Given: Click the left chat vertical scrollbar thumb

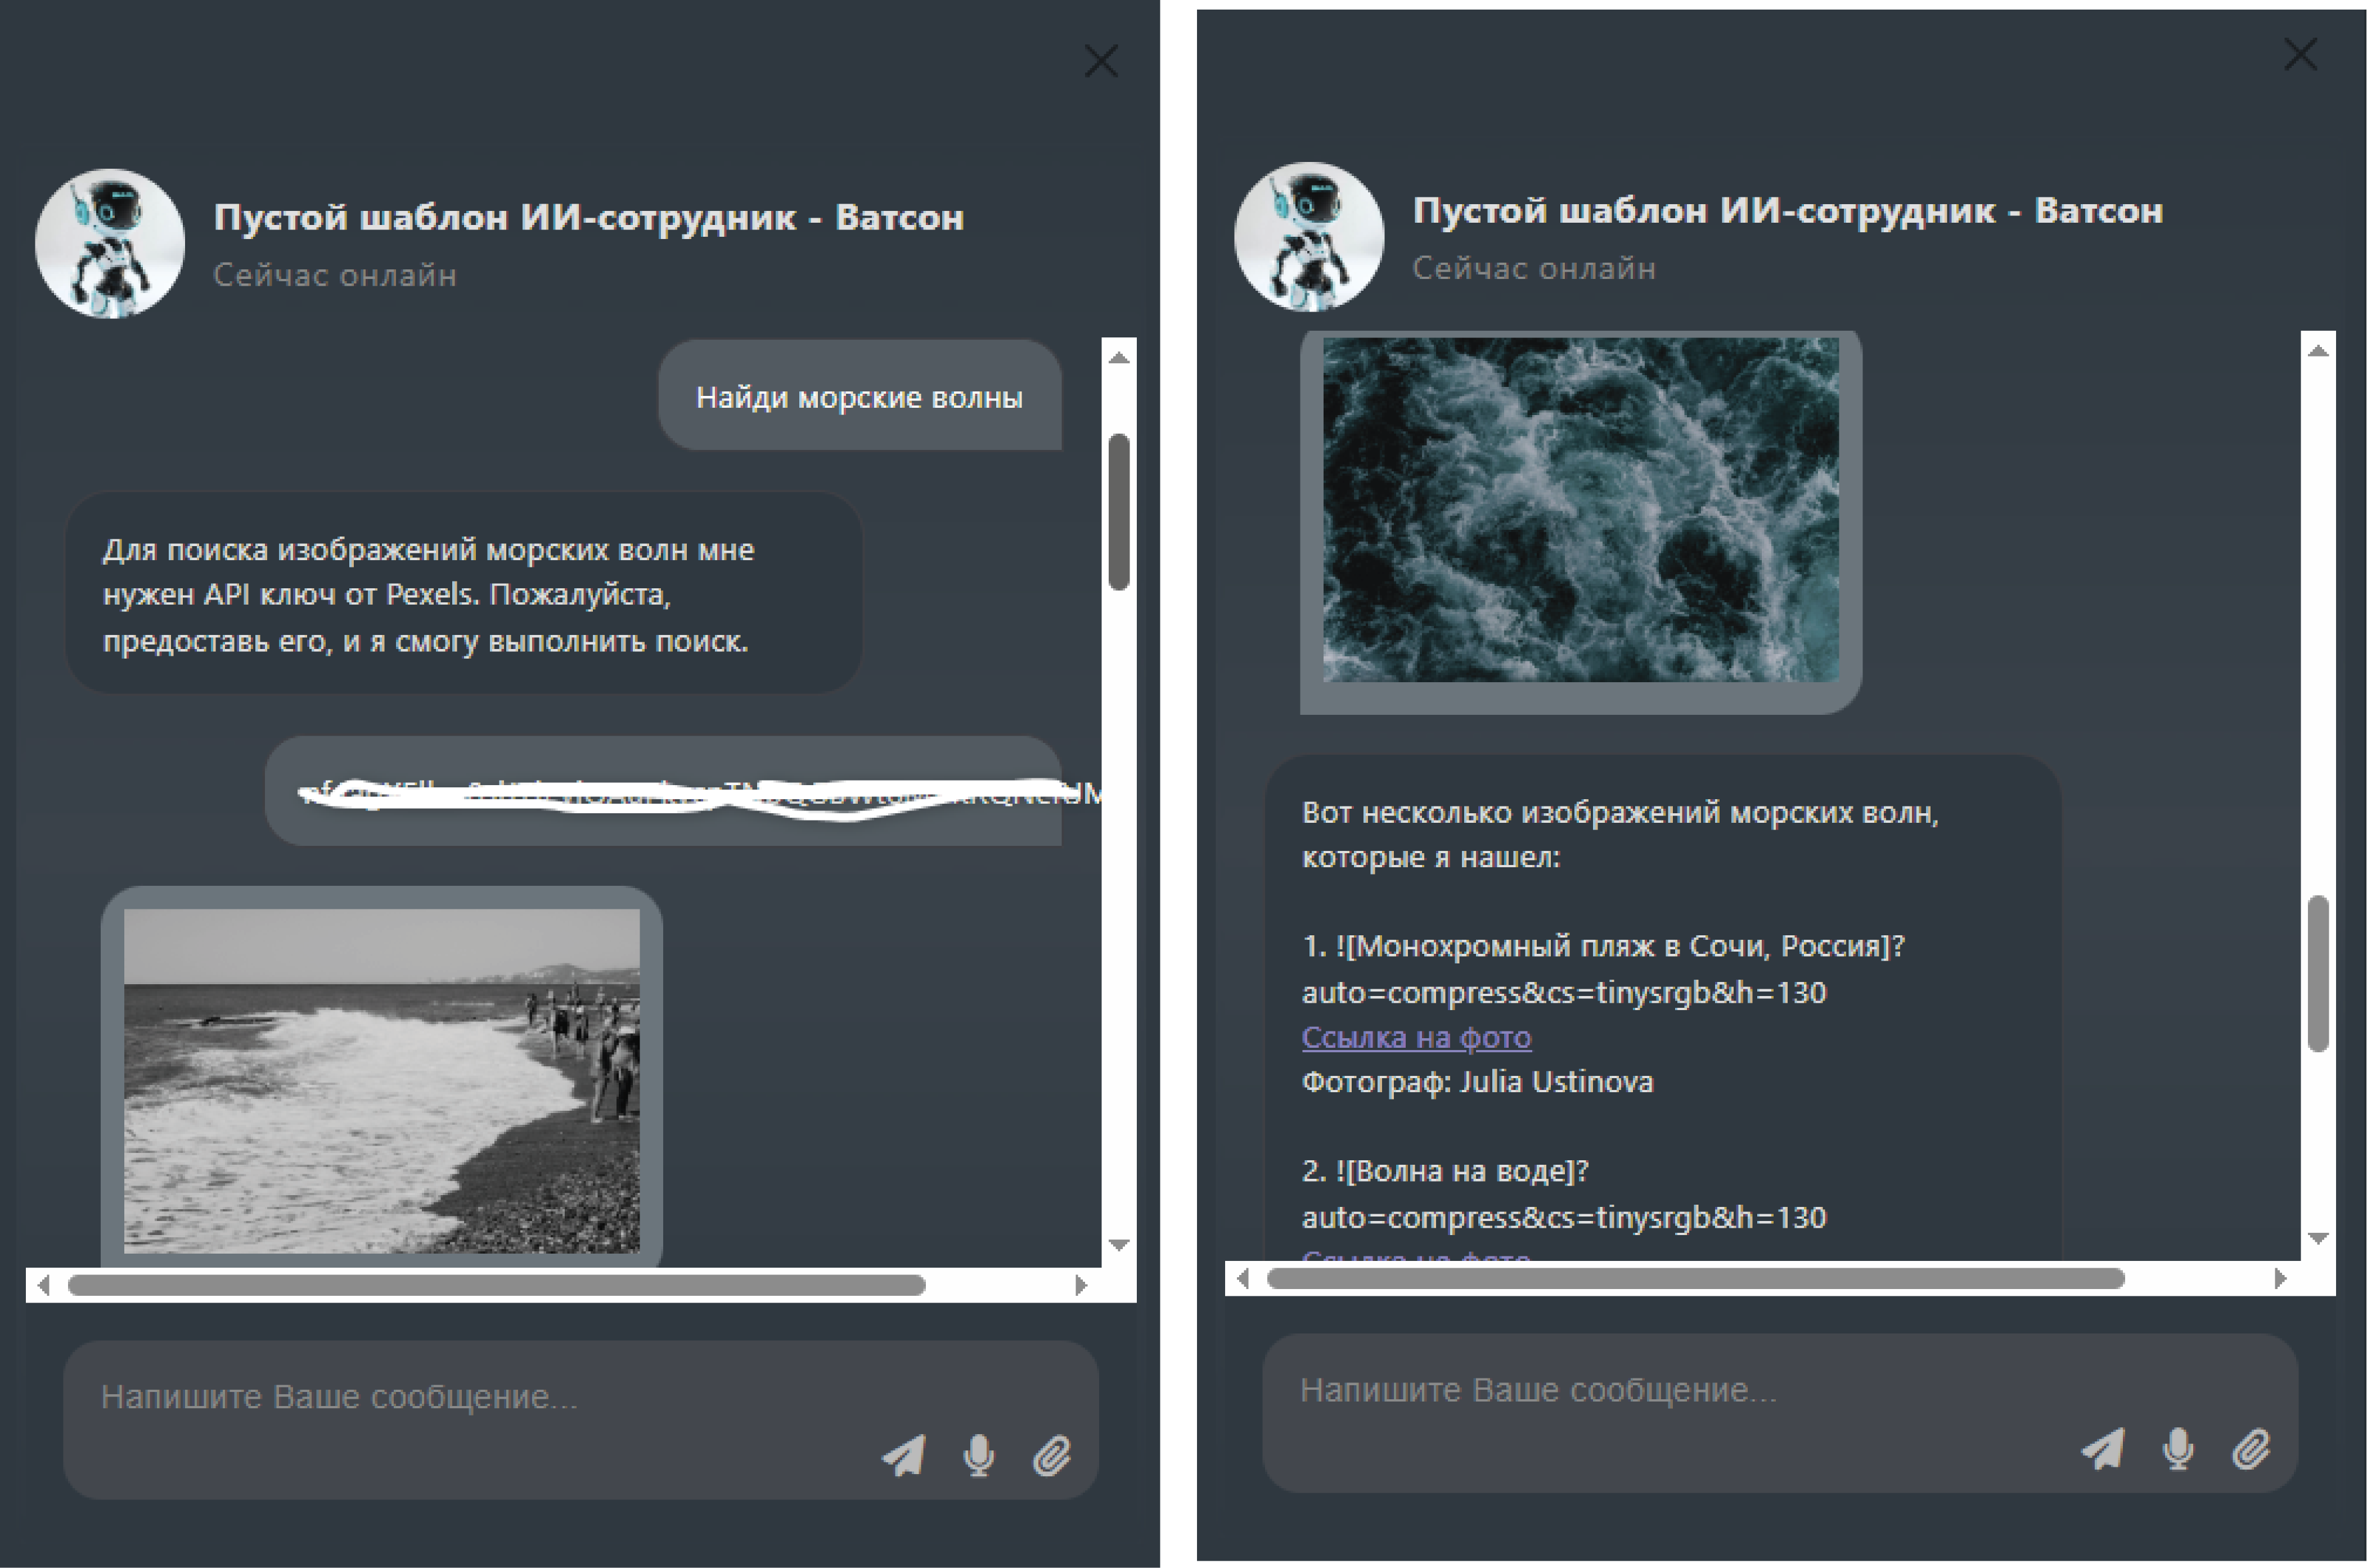Looking at the screenshot, I should pos(1119,511).
